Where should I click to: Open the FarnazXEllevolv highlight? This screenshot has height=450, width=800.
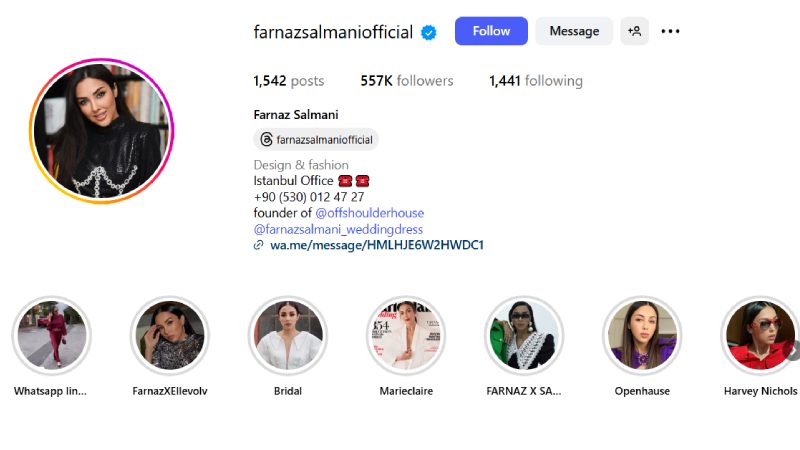170,335
